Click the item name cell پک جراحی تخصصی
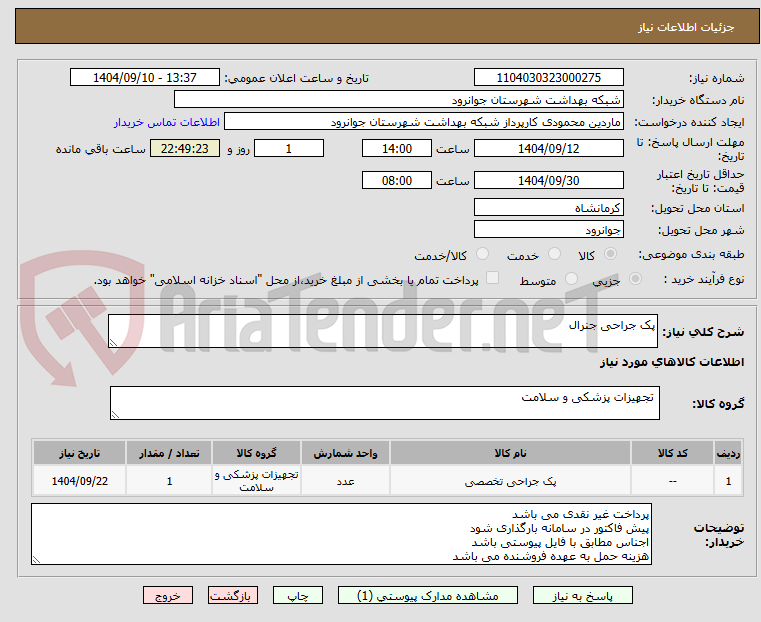Viewport: 761px width, 622px height. (x=510, y=481)
